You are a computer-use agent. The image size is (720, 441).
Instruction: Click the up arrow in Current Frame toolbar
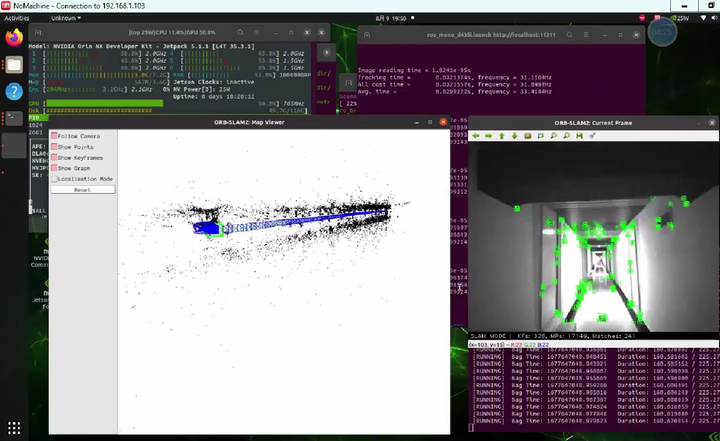pos(502,136)
